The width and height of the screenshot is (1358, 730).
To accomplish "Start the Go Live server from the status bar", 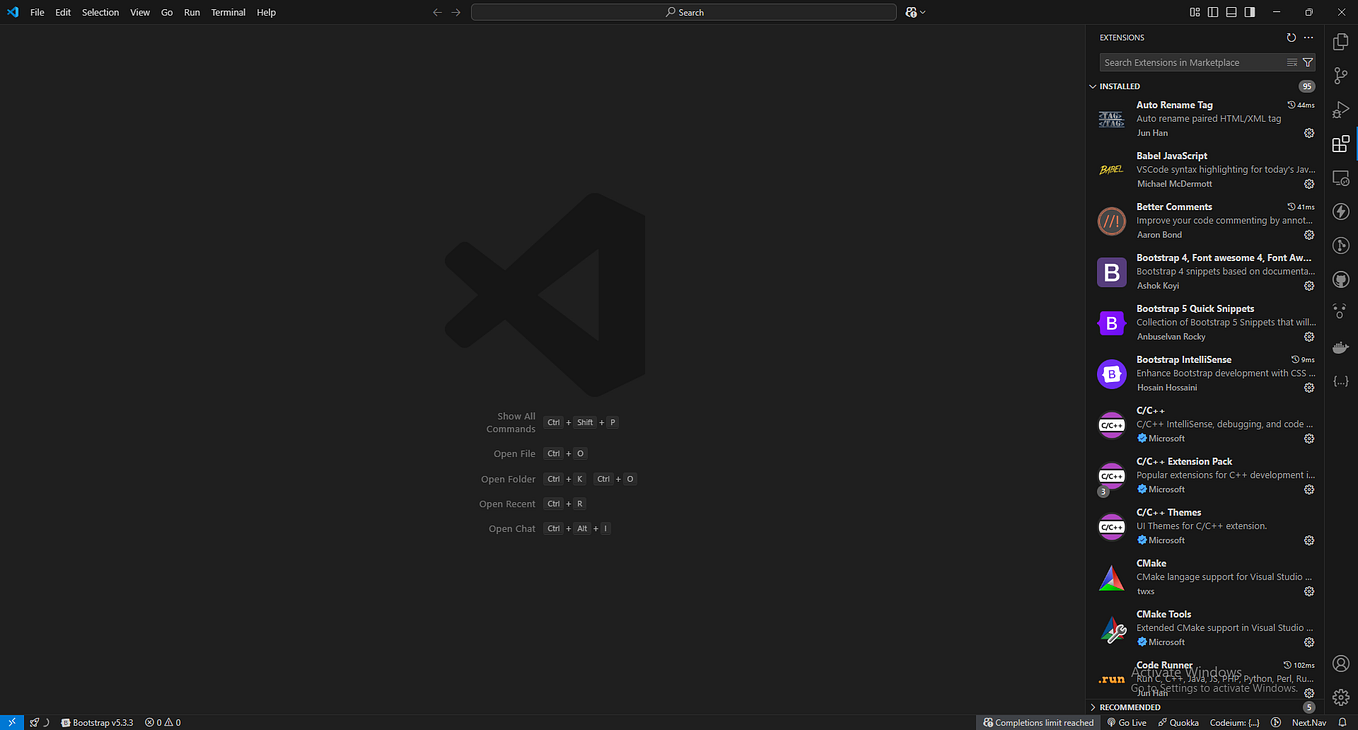I will coord(1126,721).
